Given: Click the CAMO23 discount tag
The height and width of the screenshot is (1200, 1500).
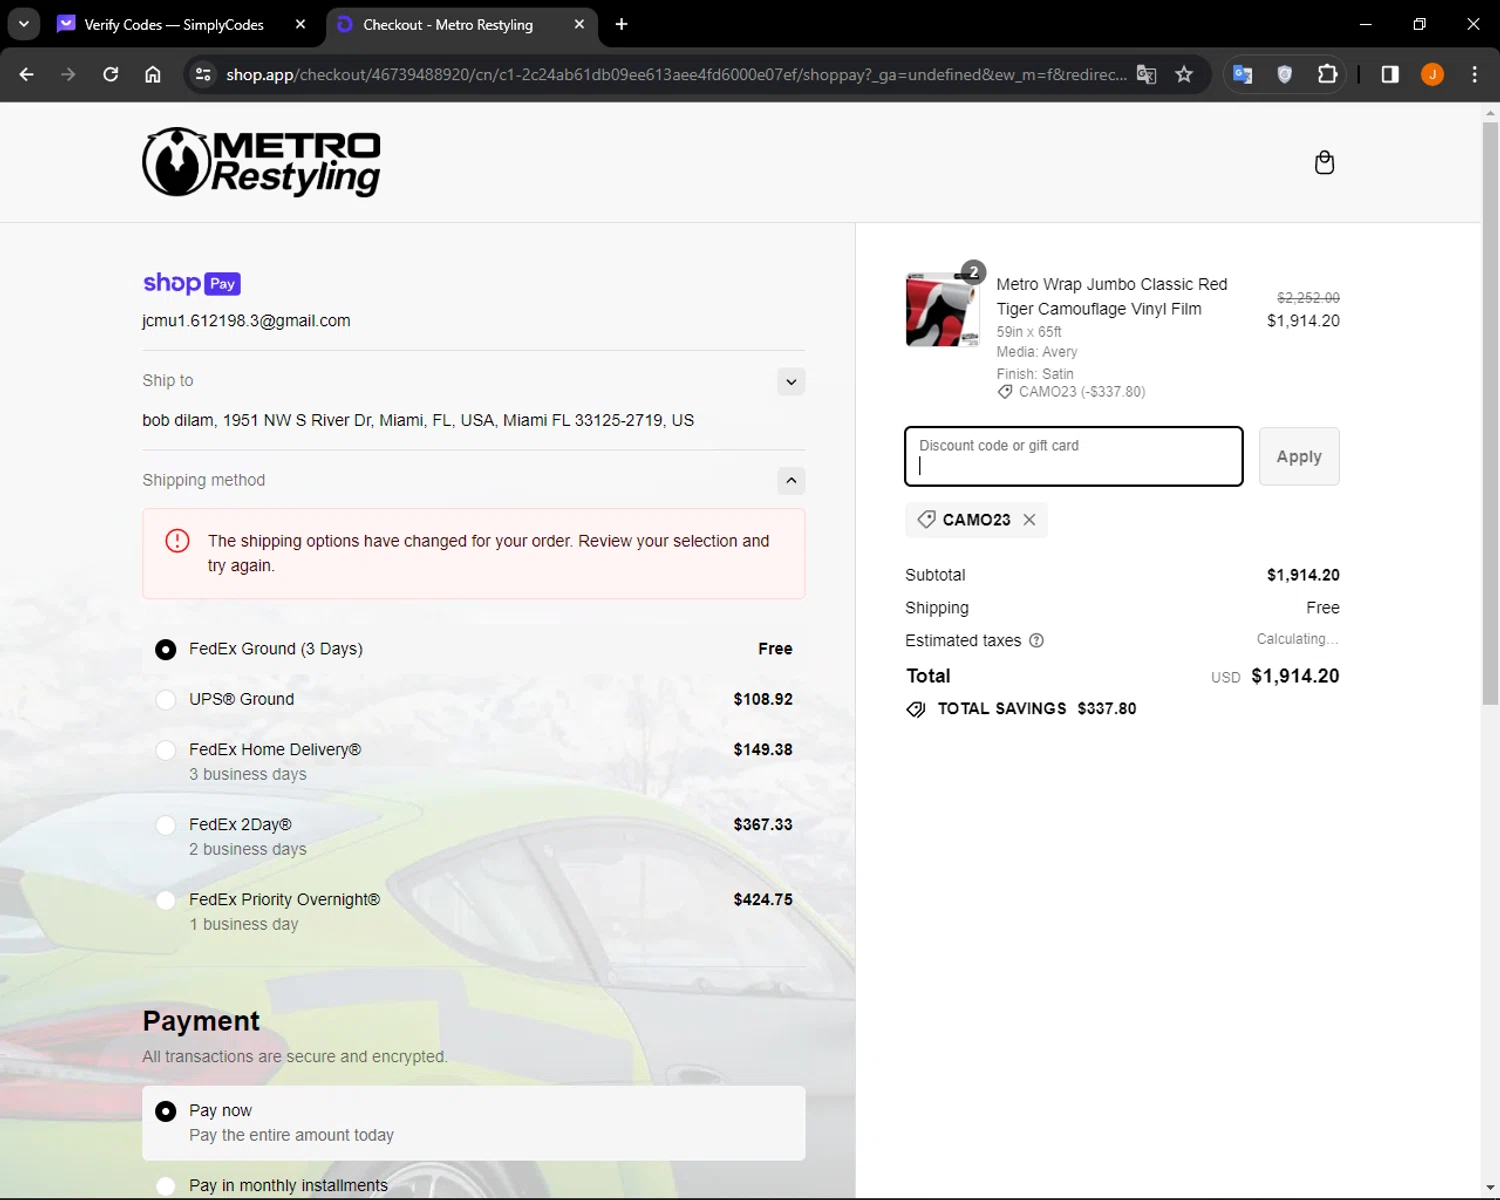Looking at the screenshot, I should point(976,520).
